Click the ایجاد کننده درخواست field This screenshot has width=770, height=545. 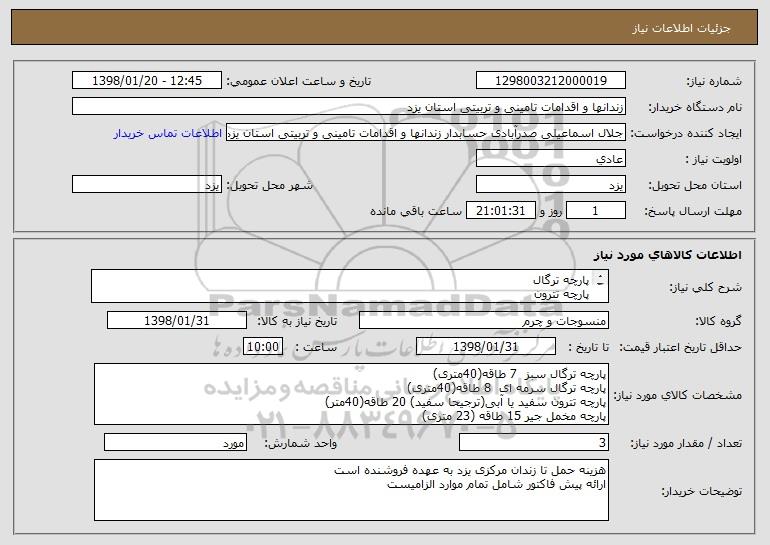click(426, 133)
